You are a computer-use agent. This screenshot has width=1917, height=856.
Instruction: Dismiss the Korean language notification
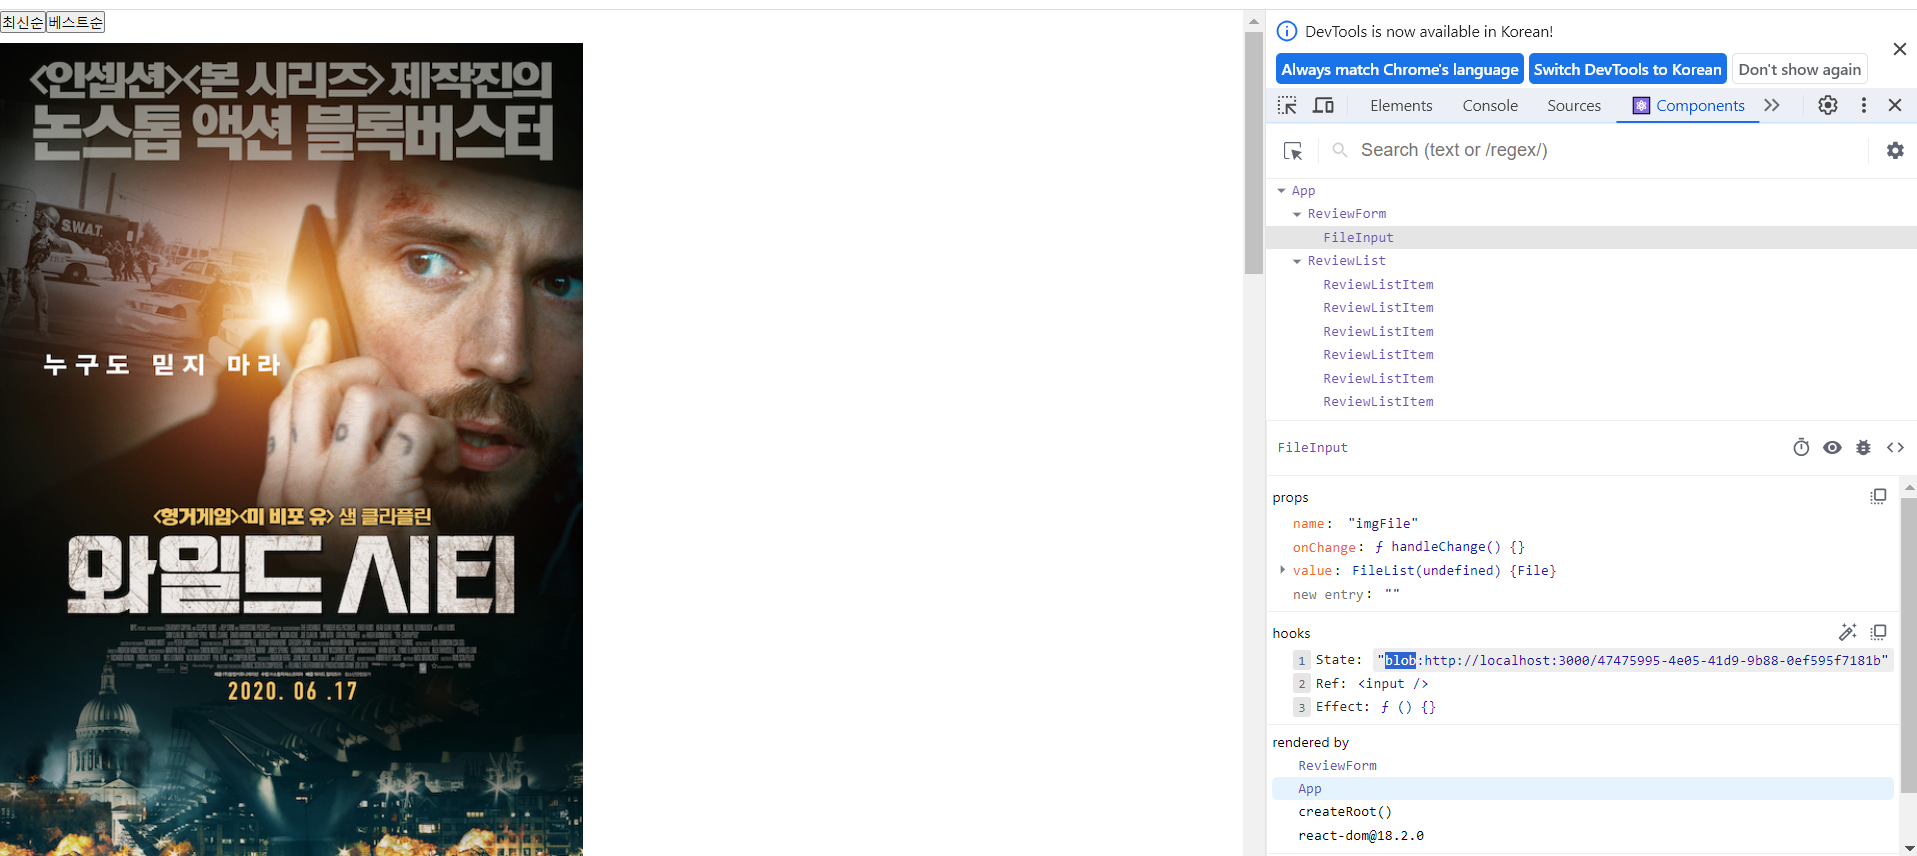(1900, 49)
